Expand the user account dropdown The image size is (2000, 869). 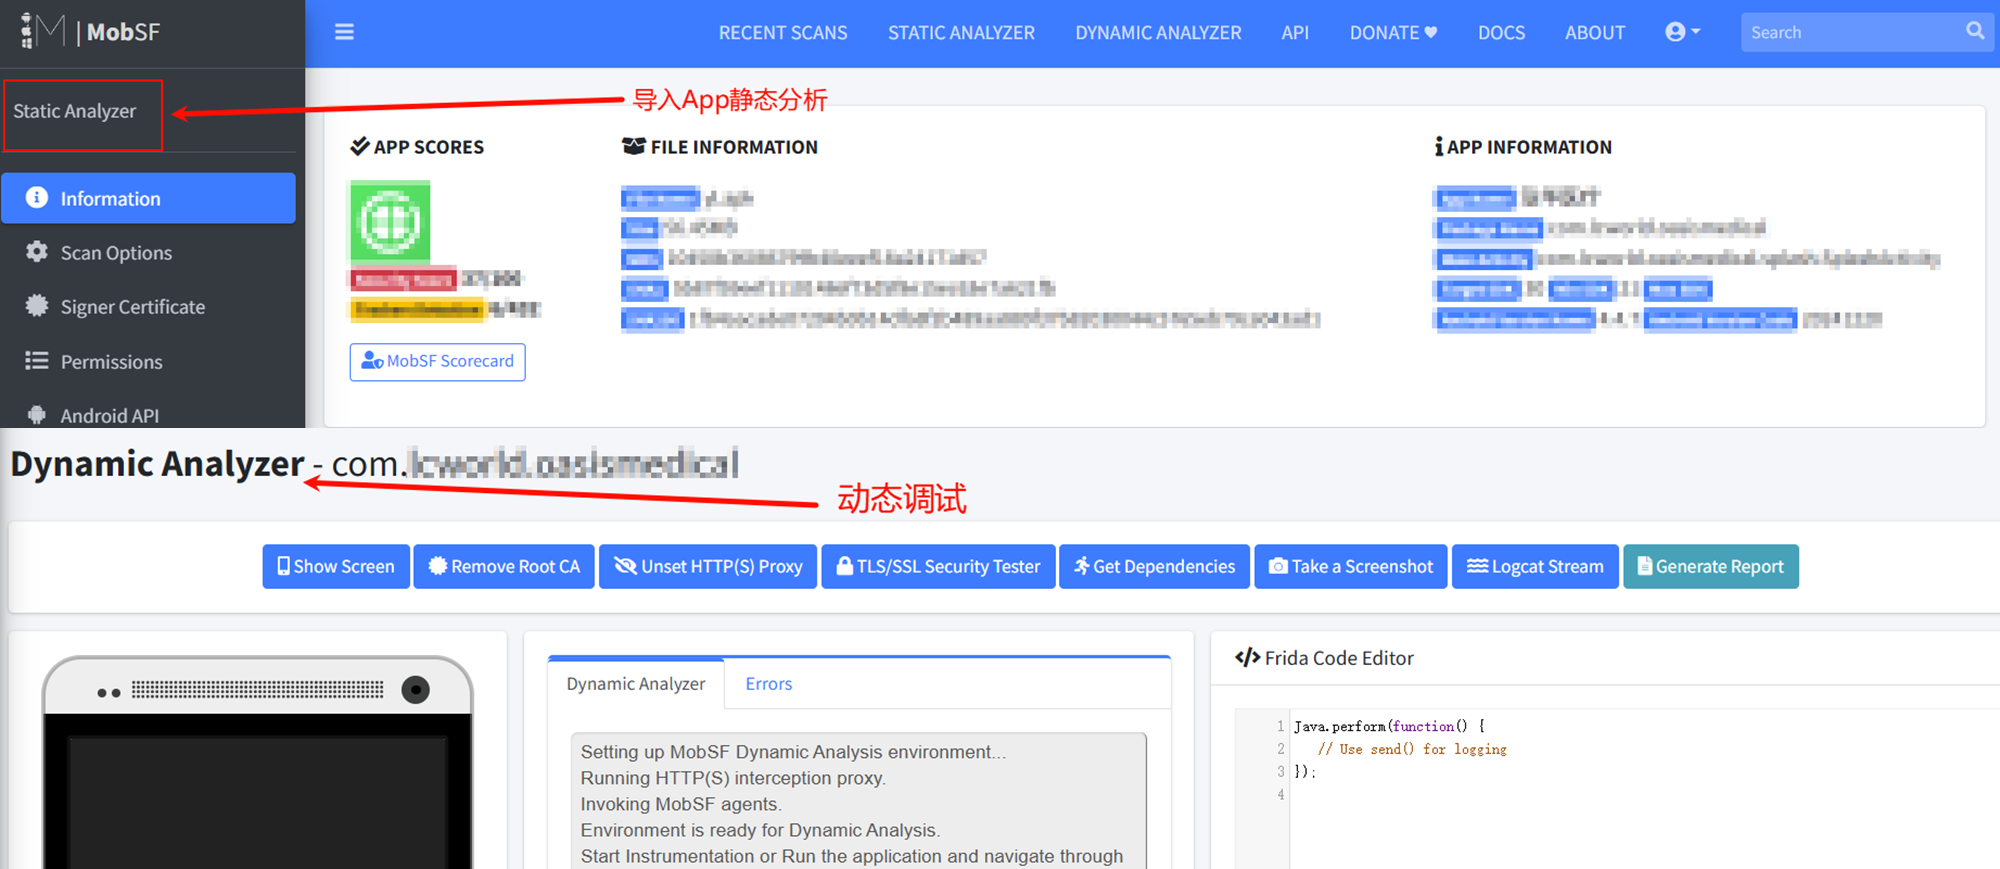click(1682, 32)
